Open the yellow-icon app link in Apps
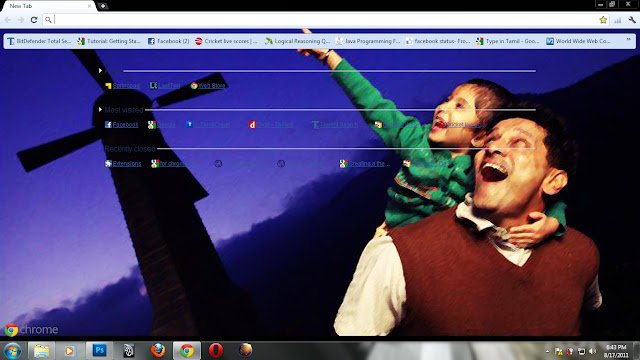 122,85
